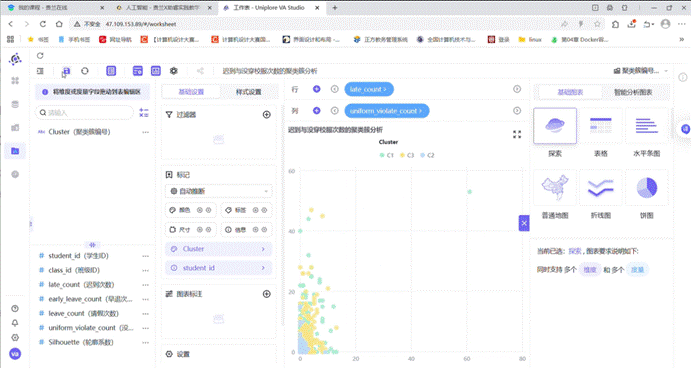The width and height of the screenshot is (691, 368).
Task: Open the floating assistant icon on right edge
Action: tap(685, 129)
